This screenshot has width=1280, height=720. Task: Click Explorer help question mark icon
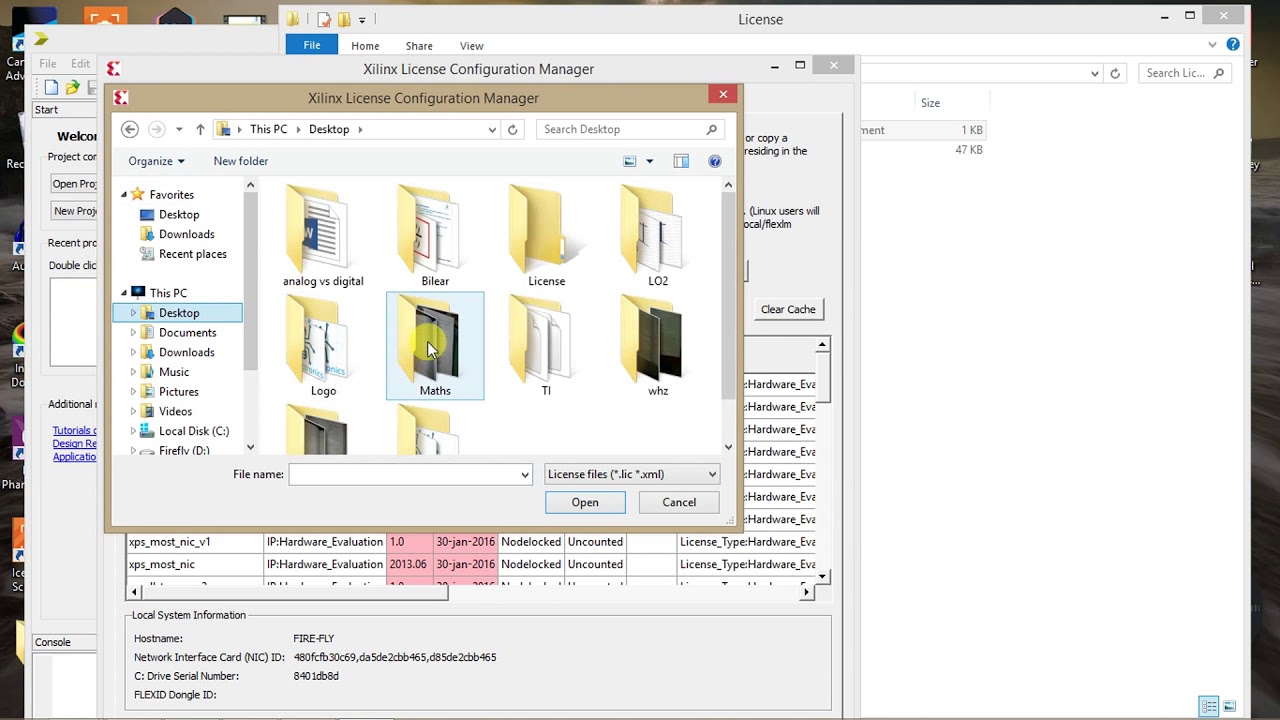point(1233,45)
